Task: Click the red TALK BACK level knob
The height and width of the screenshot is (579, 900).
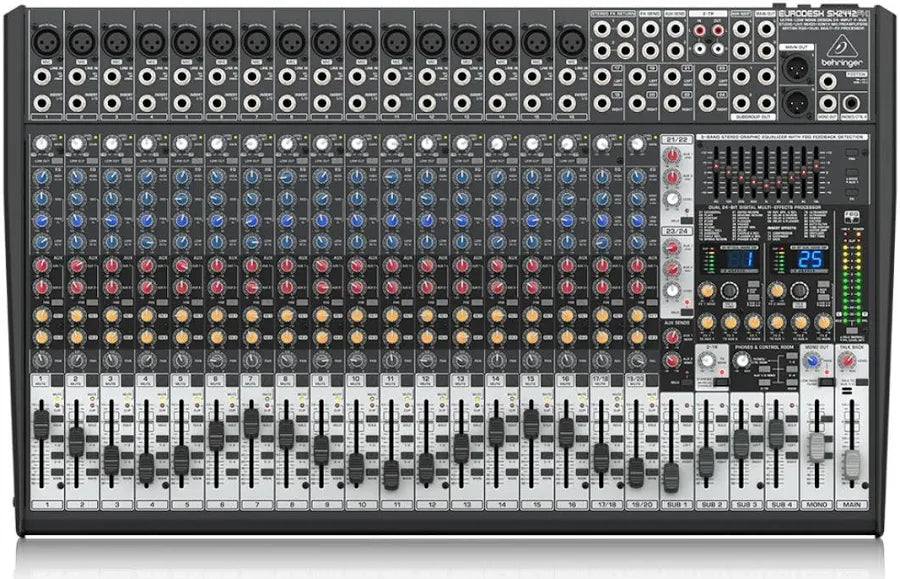Action: (847, 361)
